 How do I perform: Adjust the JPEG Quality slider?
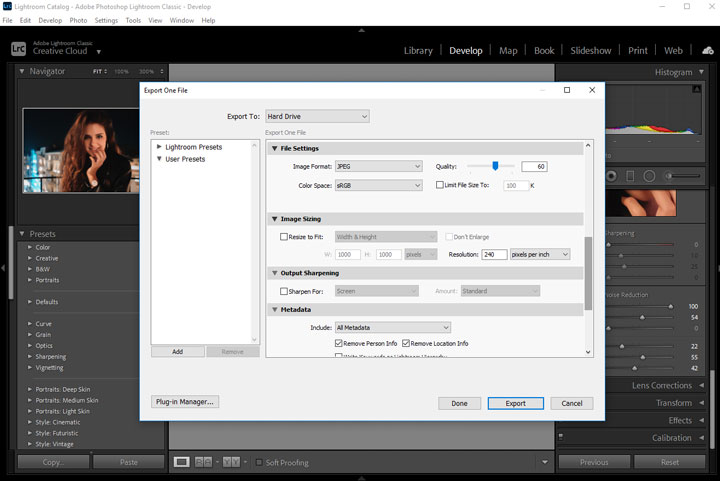[495, 166]
